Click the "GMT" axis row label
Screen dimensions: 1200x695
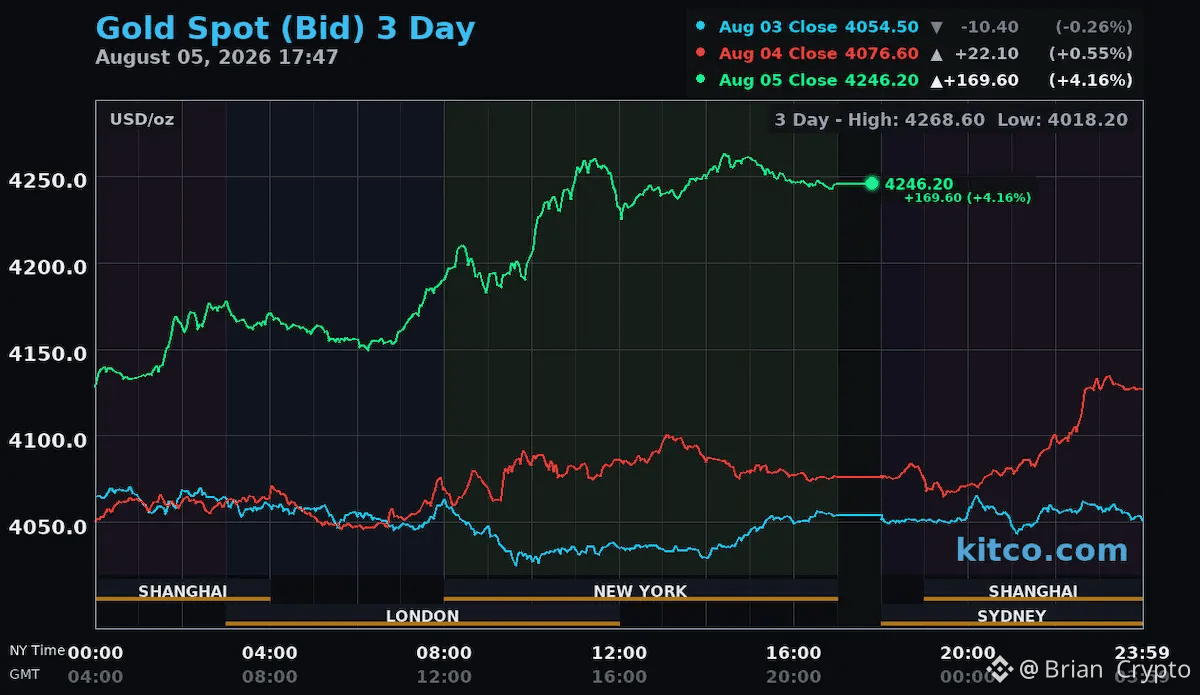click(x=24, y=674)
